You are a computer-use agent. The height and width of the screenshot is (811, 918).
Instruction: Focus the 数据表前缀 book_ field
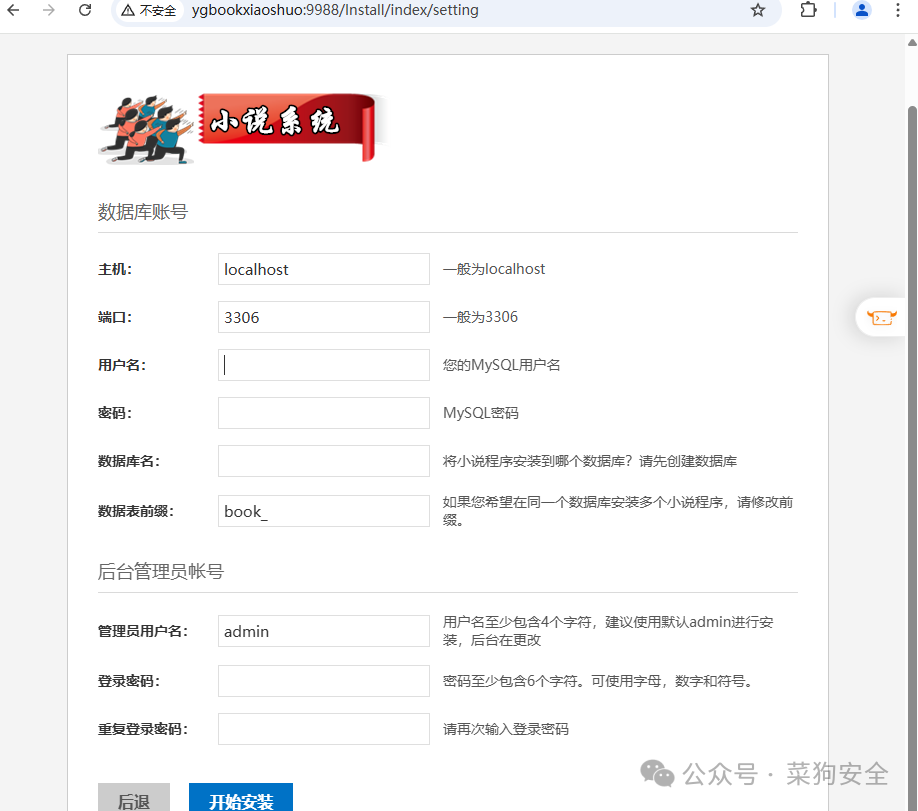(x=324, y=511)
